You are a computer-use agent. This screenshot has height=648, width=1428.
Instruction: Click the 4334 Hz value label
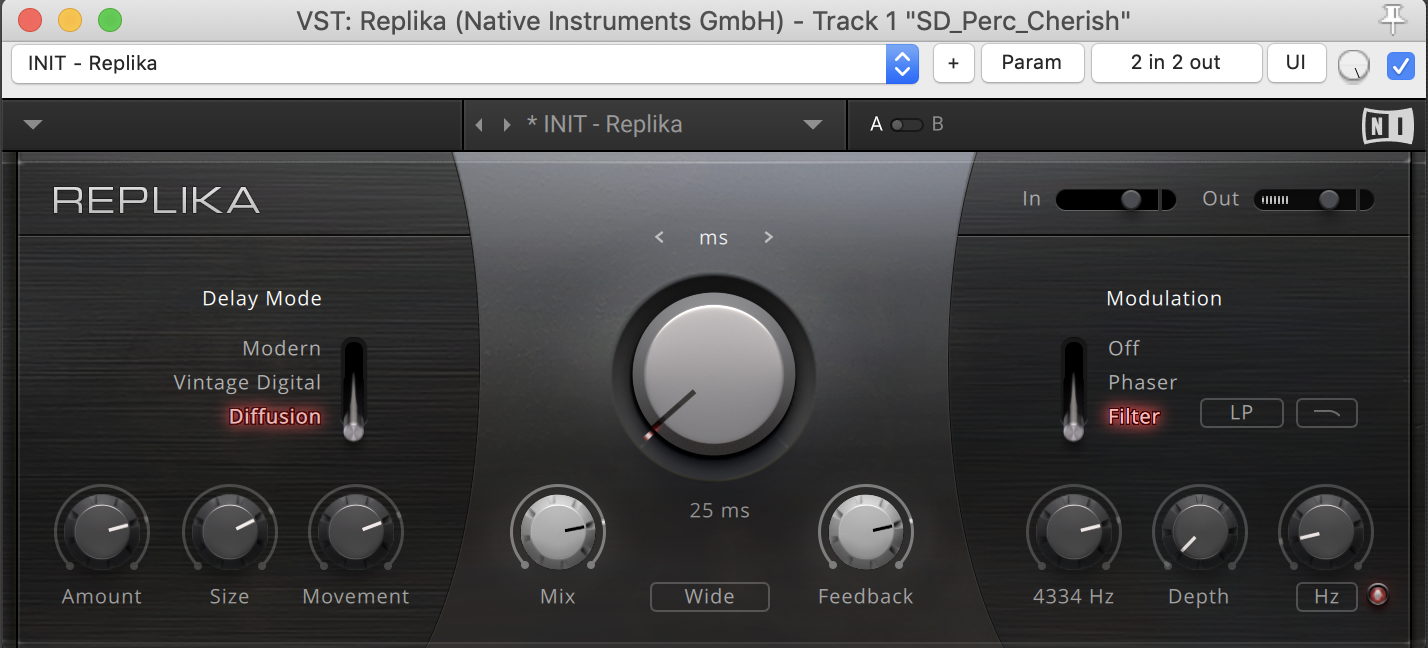(x=1073, y=597)
